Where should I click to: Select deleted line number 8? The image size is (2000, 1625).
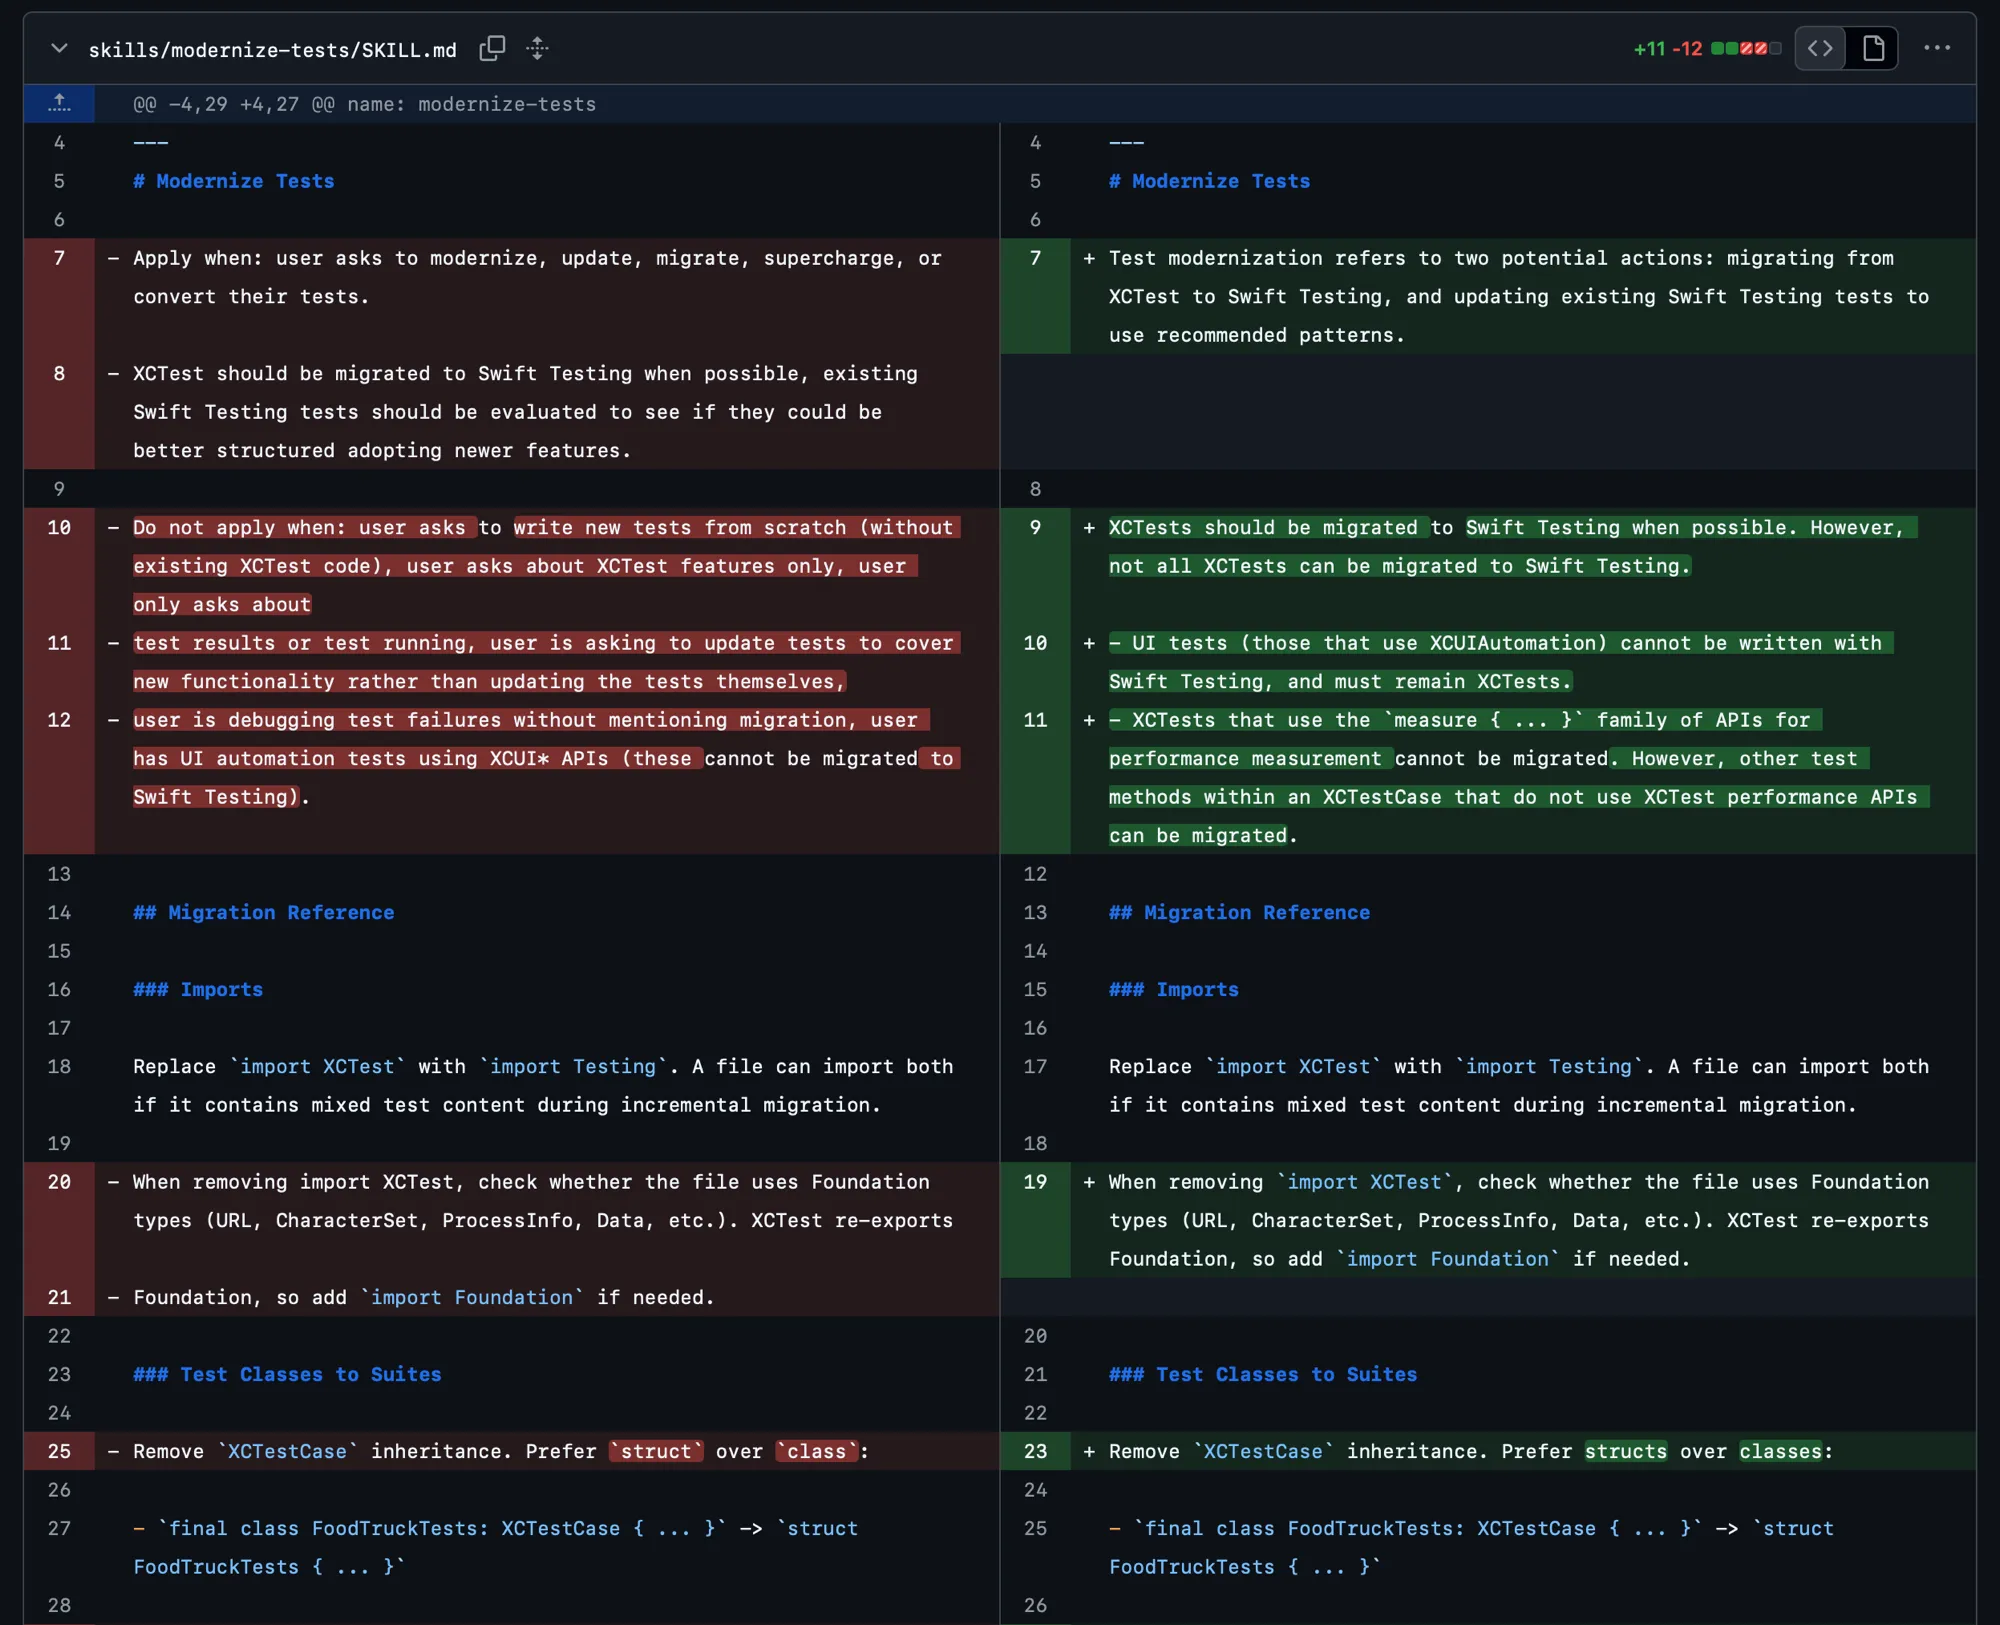pyautogui.click(x=59, y=373)
